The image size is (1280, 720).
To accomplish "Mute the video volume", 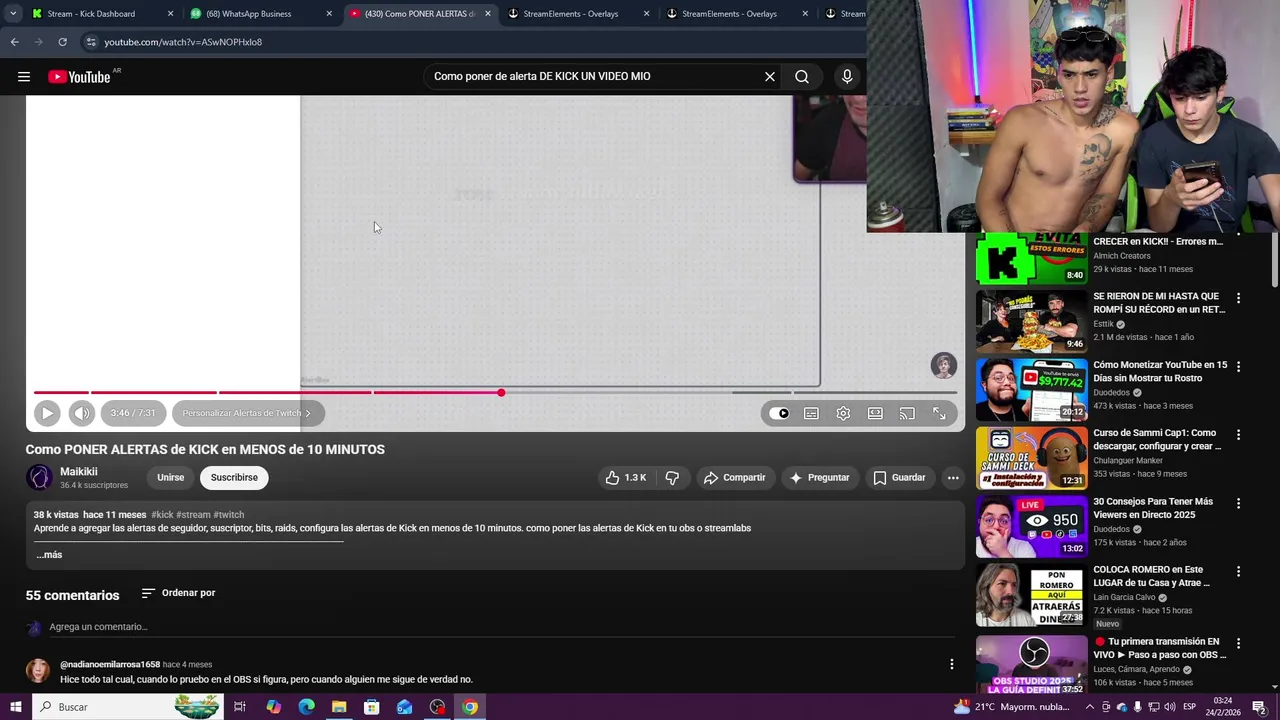I will 82,413.
